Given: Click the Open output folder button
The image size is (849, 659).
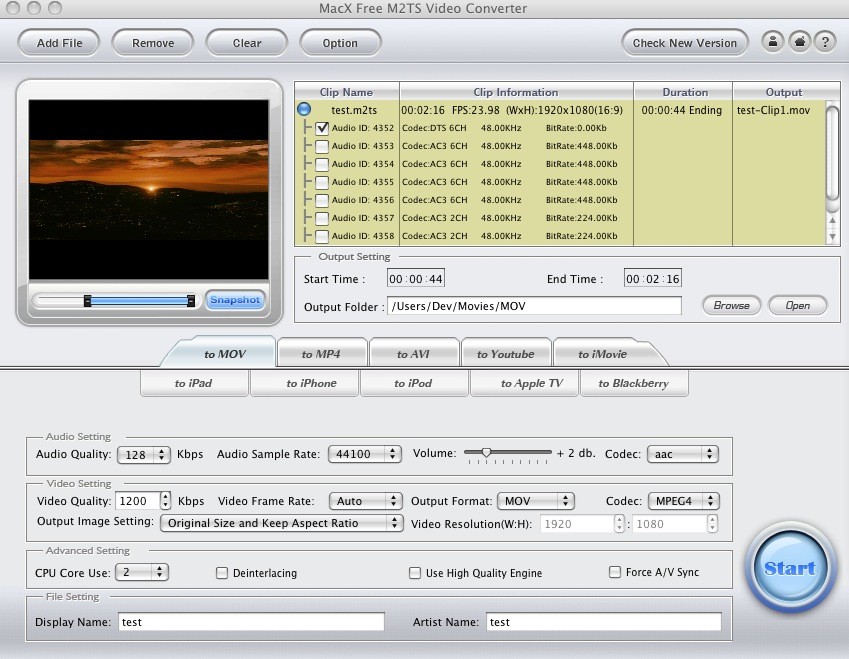Looking at the screenshot, I should click(798, 305).
